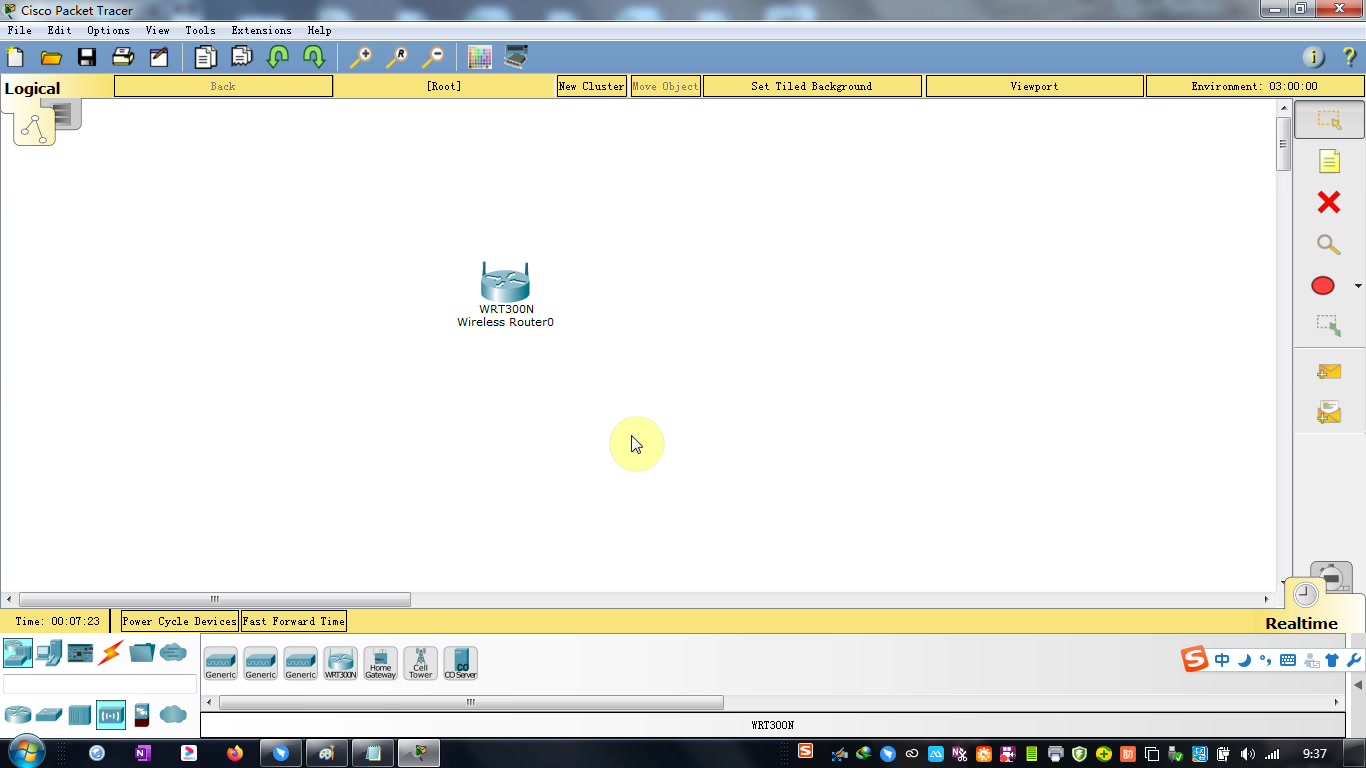The image size is (1366, 768).
Task: Undo with the left green arrow
Action: 277,57
